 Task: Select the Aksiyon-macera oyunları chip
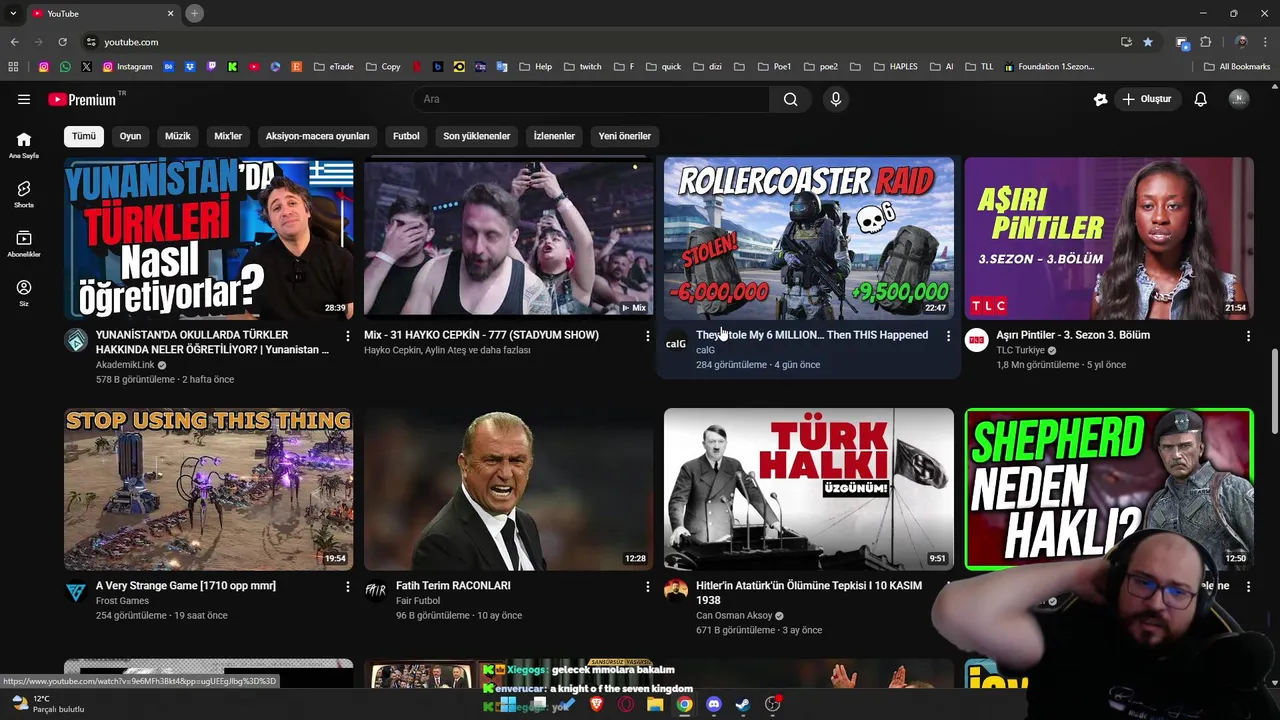(317, 136)
